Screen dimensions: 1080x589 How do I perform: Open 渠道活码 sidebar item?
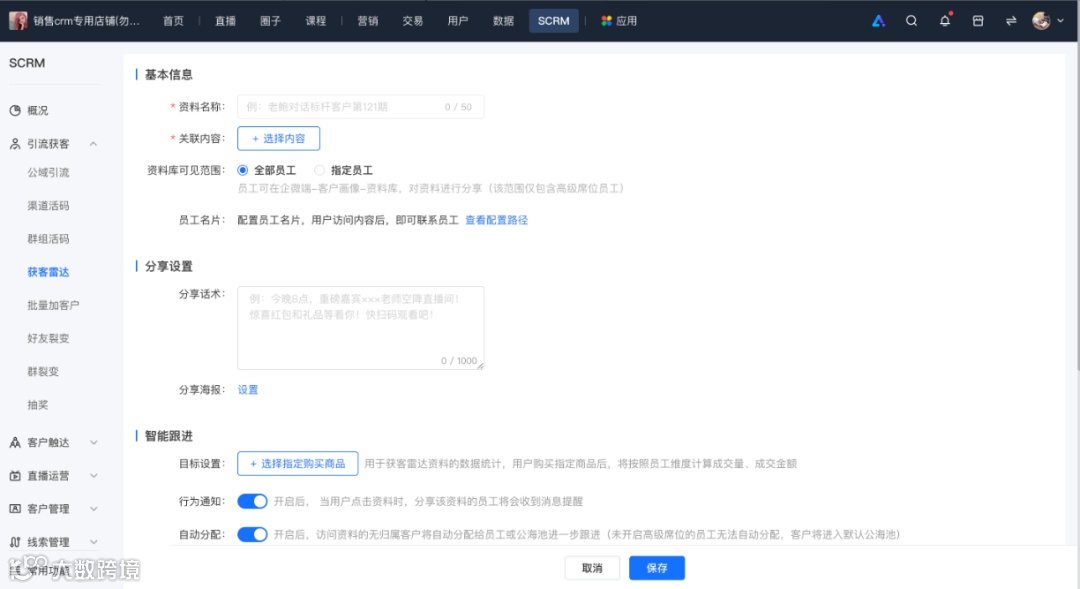48,205
